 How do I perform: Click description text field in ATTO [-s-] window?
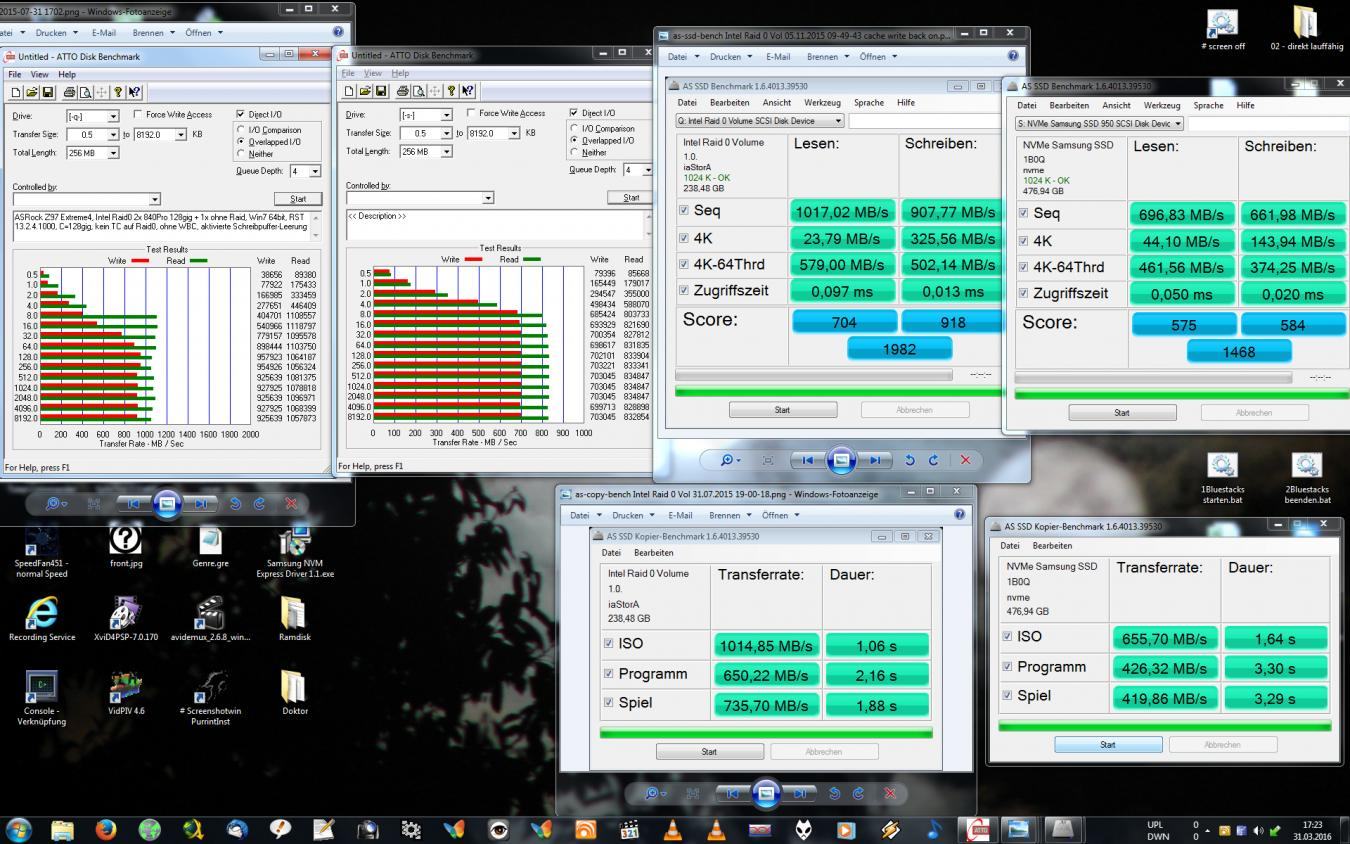(497, 224)
